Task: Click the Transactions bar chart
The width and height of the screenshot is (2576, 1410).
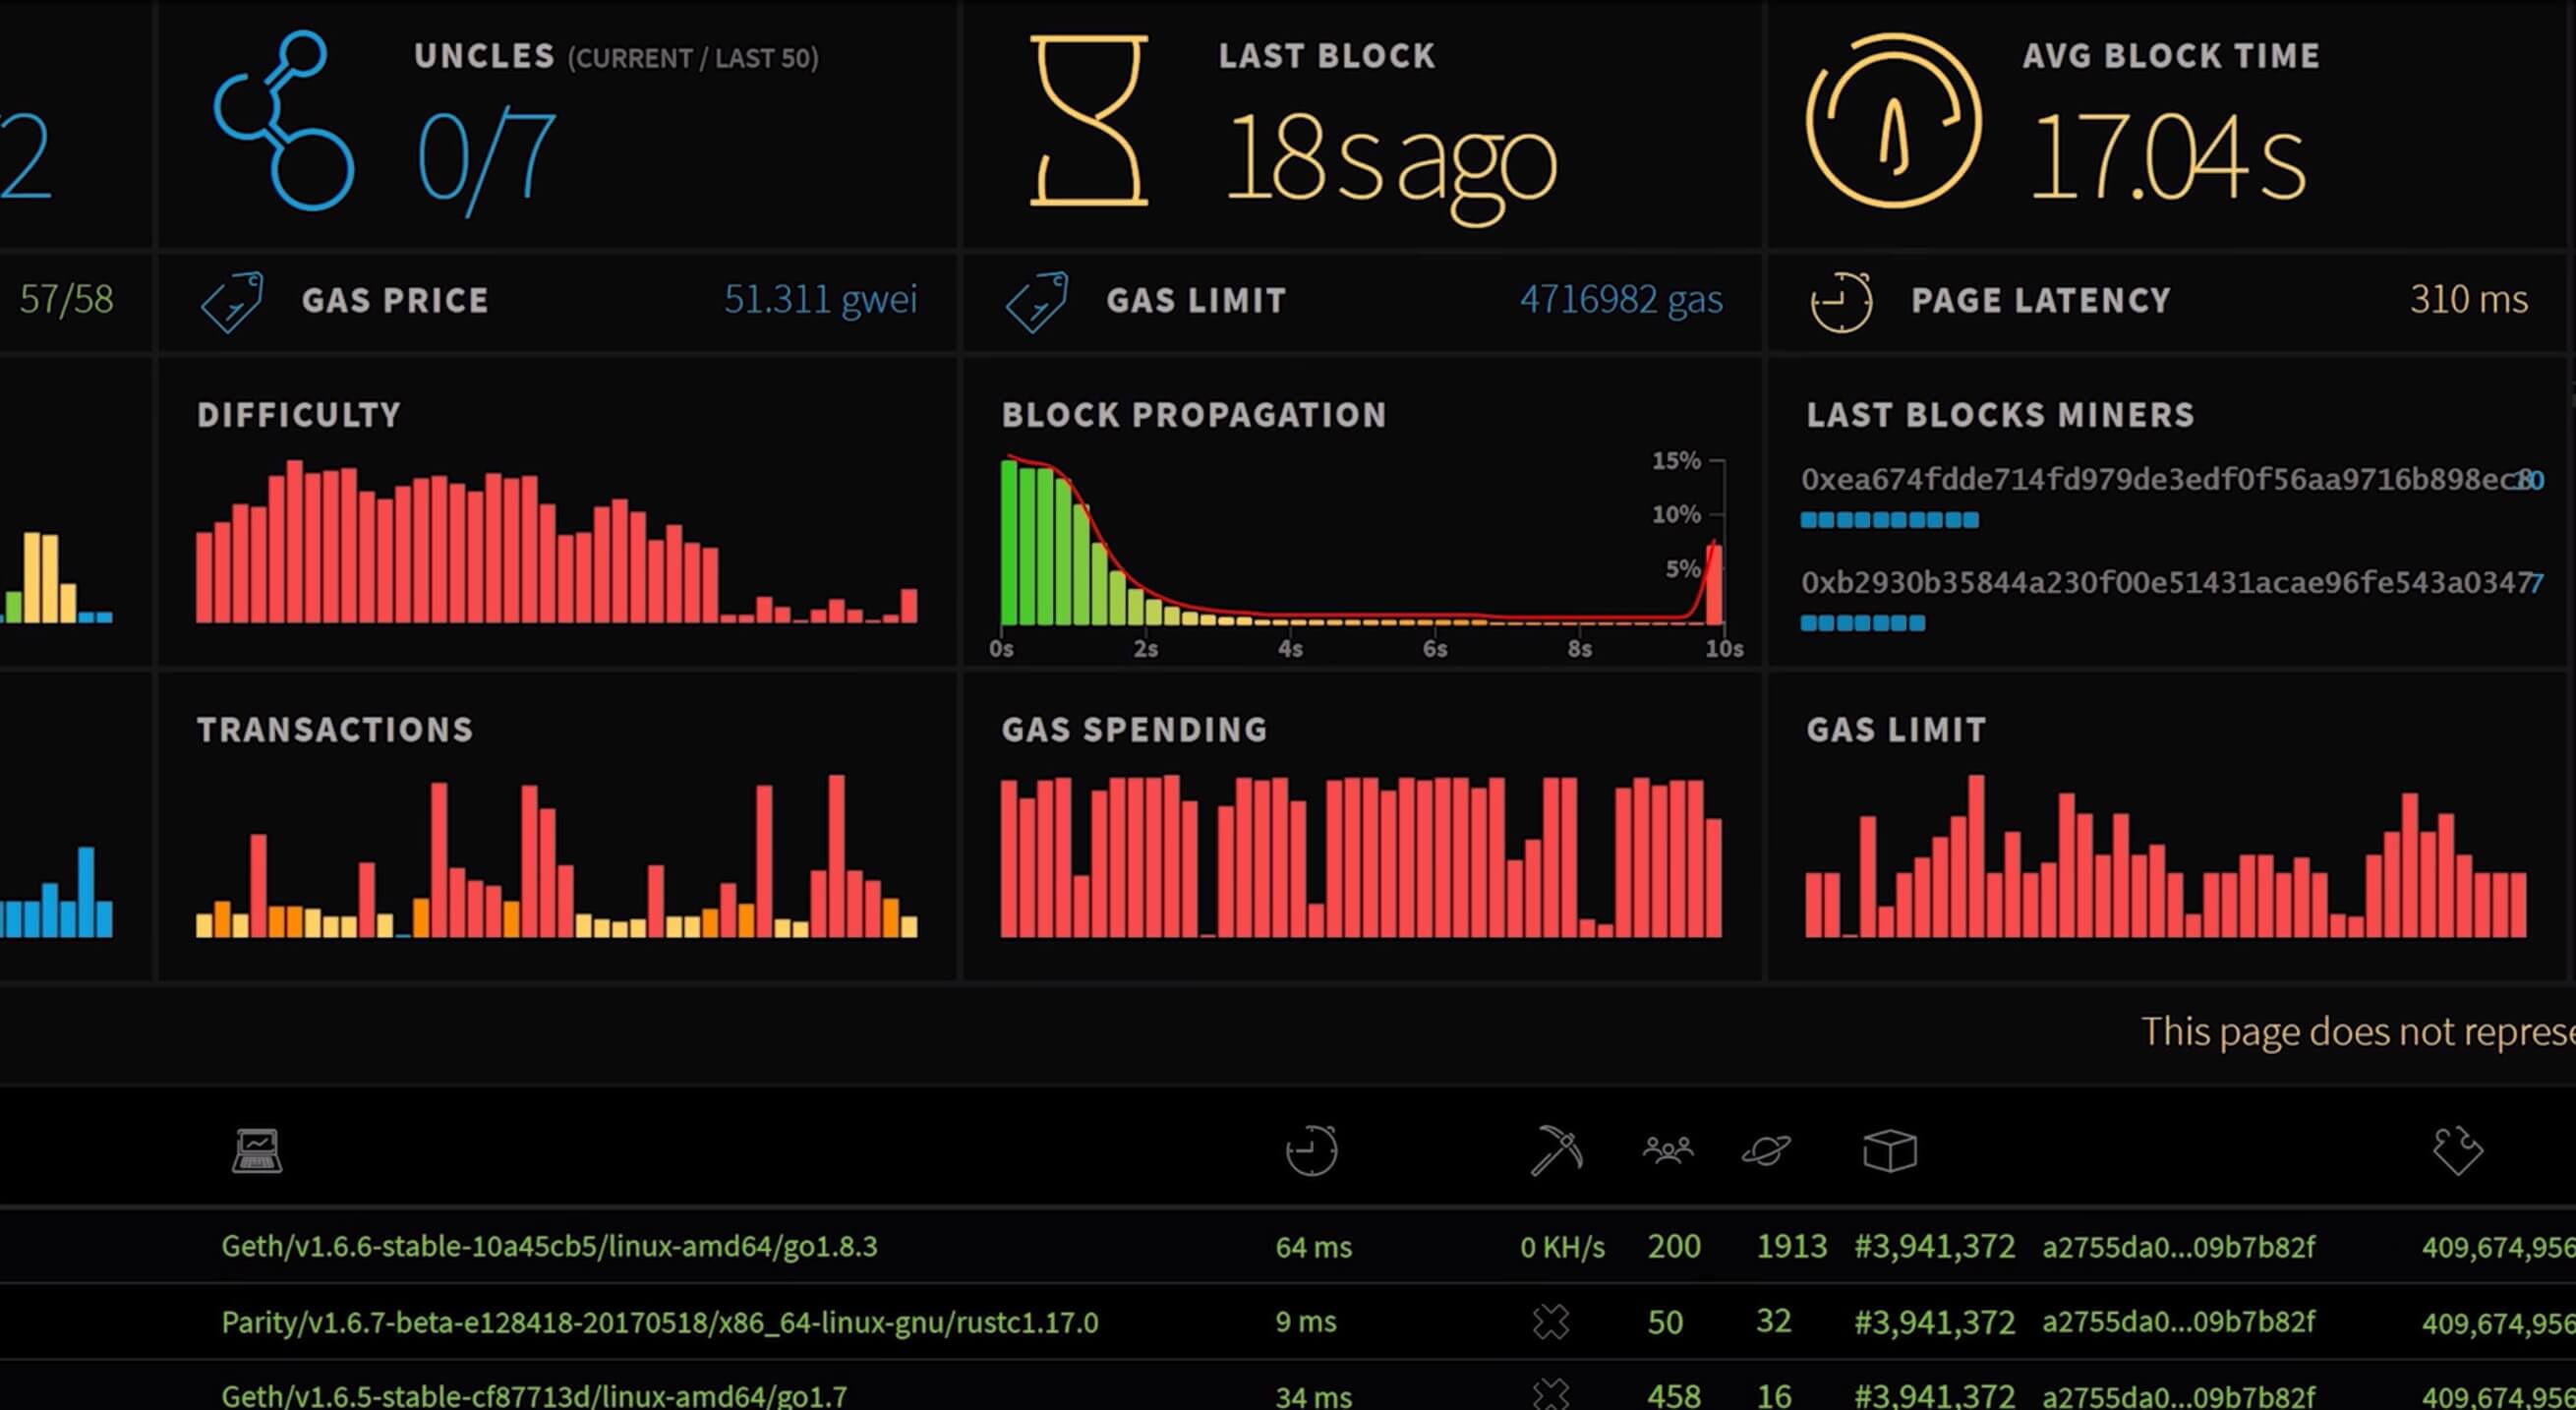Action: pyautogui.click(x=556, y=856)
